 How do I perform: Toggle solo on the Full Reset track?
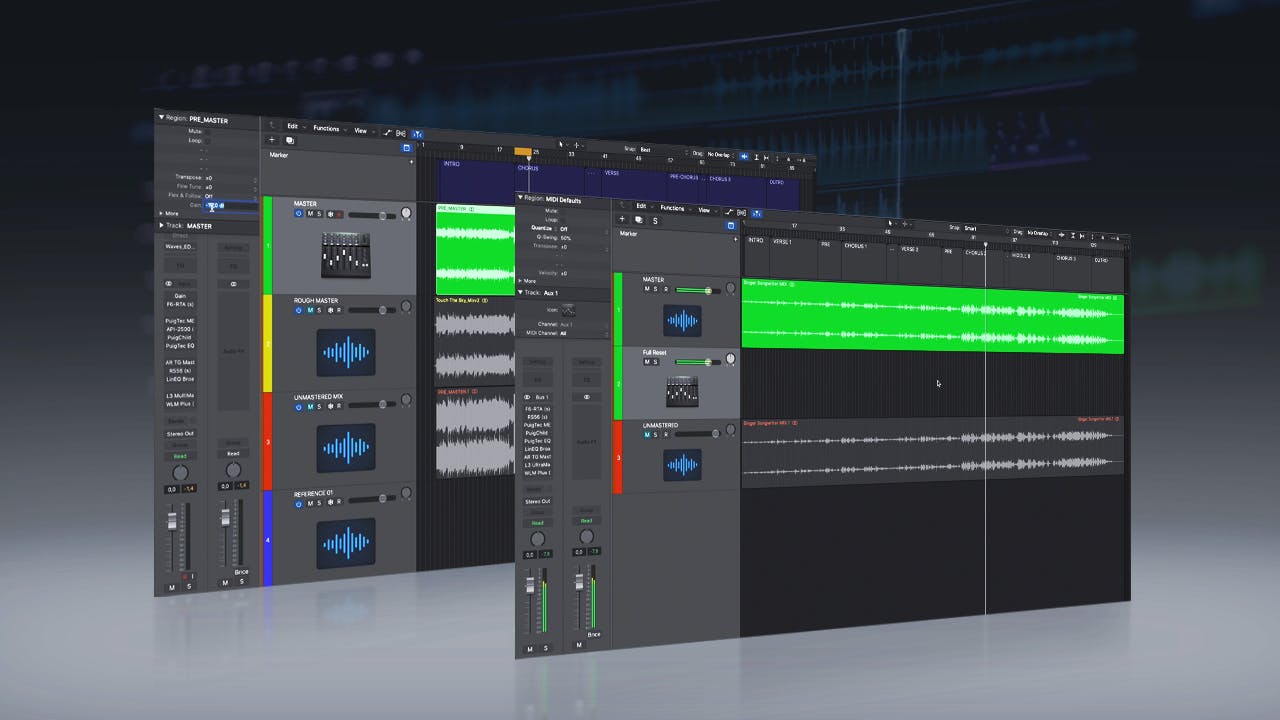[x=655, y=361]
